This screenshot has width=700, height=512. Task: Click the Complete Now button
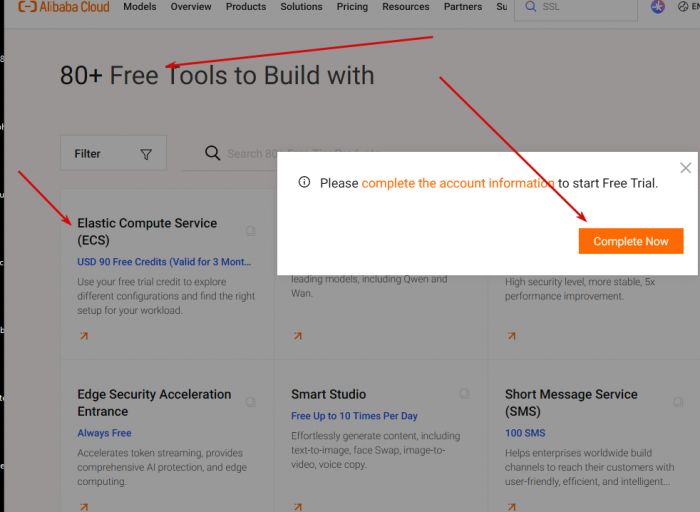tap(631, 241)
